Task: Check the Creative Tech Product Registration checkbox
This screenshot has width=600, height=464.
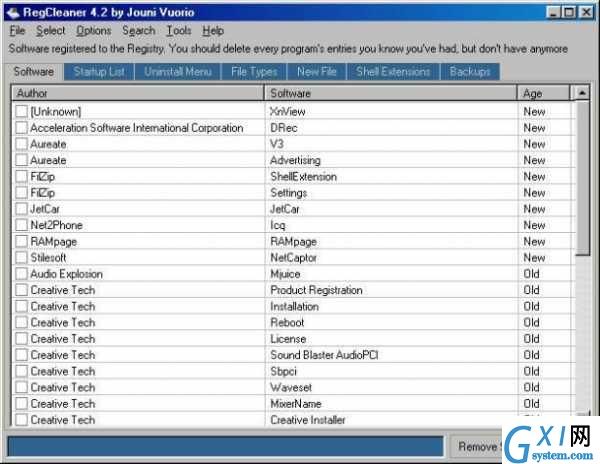Action: [21, 290]
